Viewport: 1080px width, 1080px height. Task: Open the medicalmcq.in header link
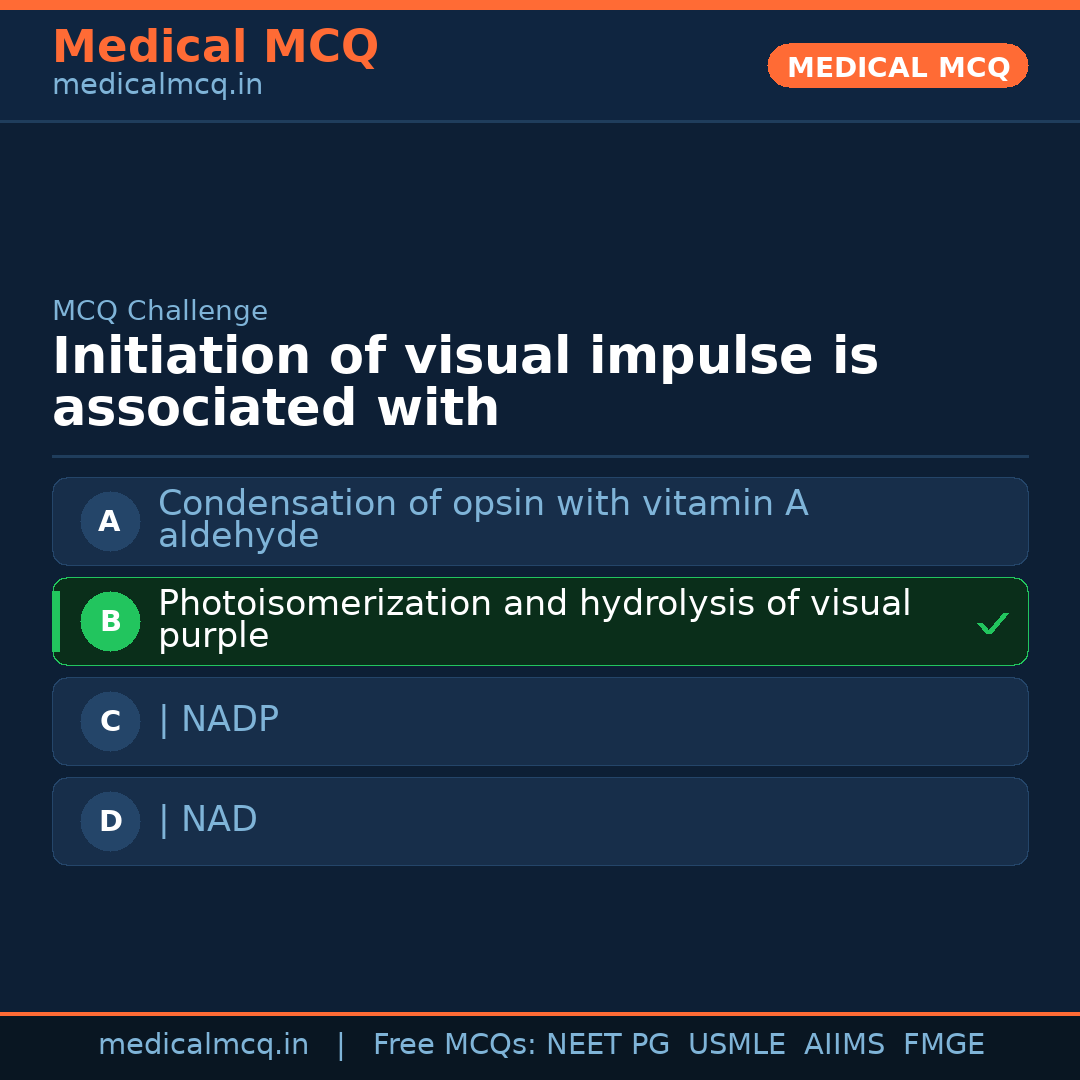coord(157,86)
